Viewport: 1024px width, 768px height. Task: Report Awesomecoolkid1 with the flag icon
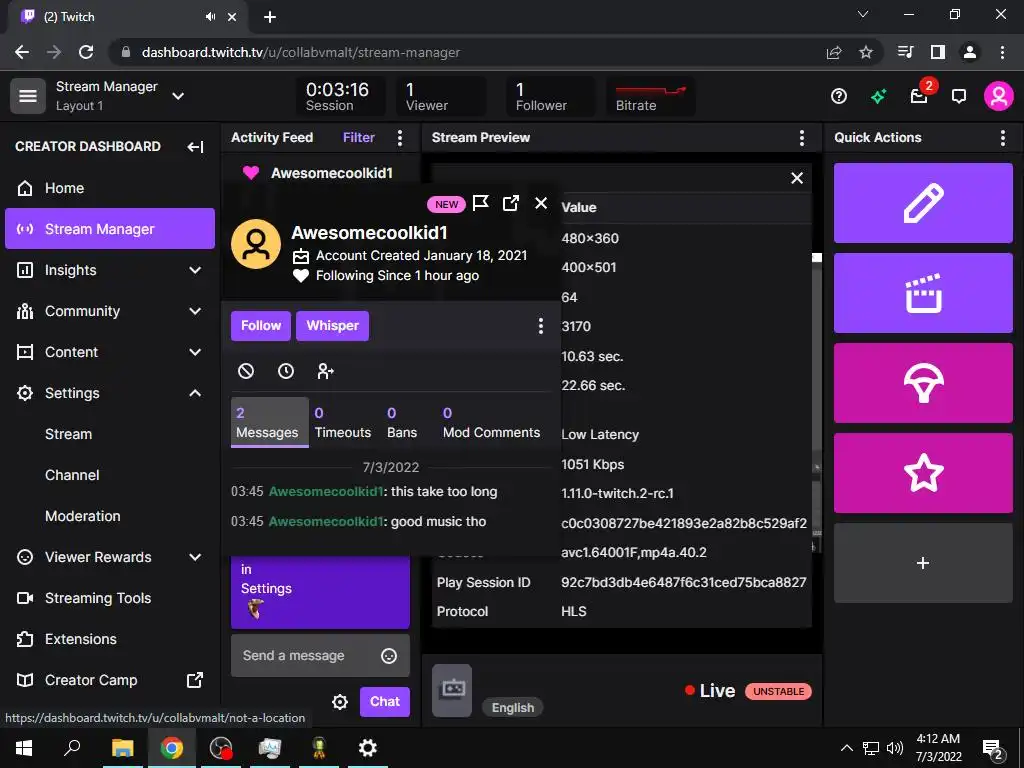481,204
